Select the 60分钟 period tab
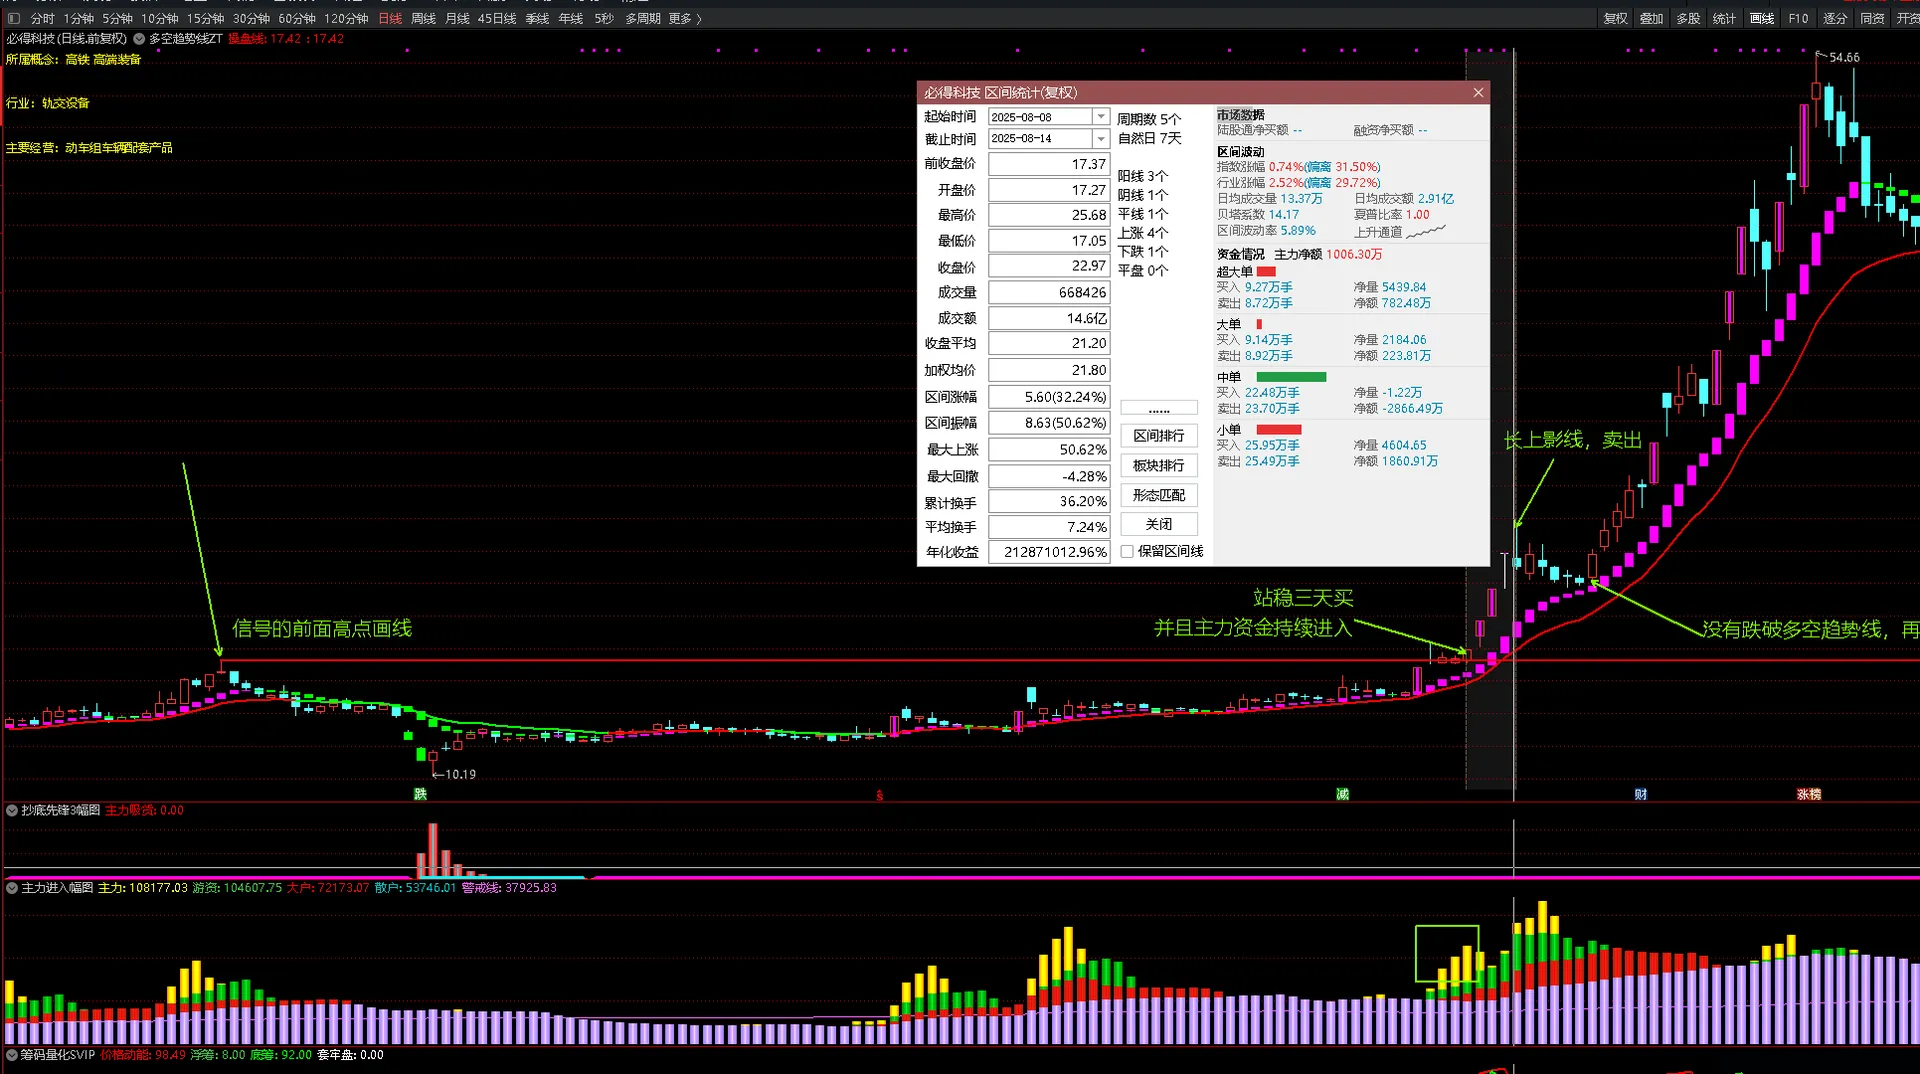This screenshot has height=1074, width=1920. 297,18
